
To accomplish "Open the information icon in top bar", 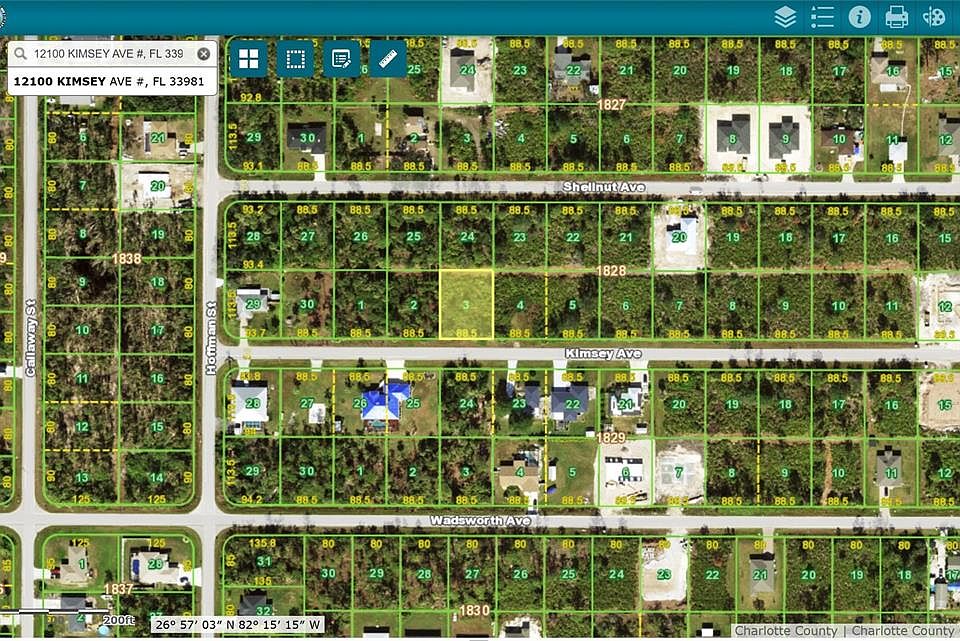I will coord(860,17).
